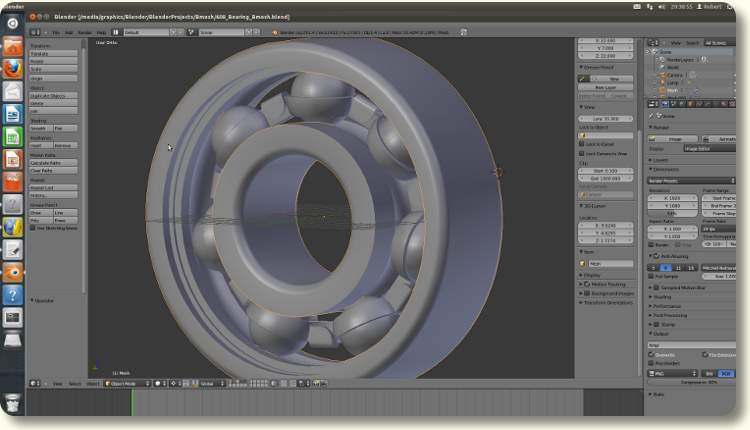This screenshot has height=430, width=750.
Task: Click the Translate button in tool shelf
Action: click(53, 54)
